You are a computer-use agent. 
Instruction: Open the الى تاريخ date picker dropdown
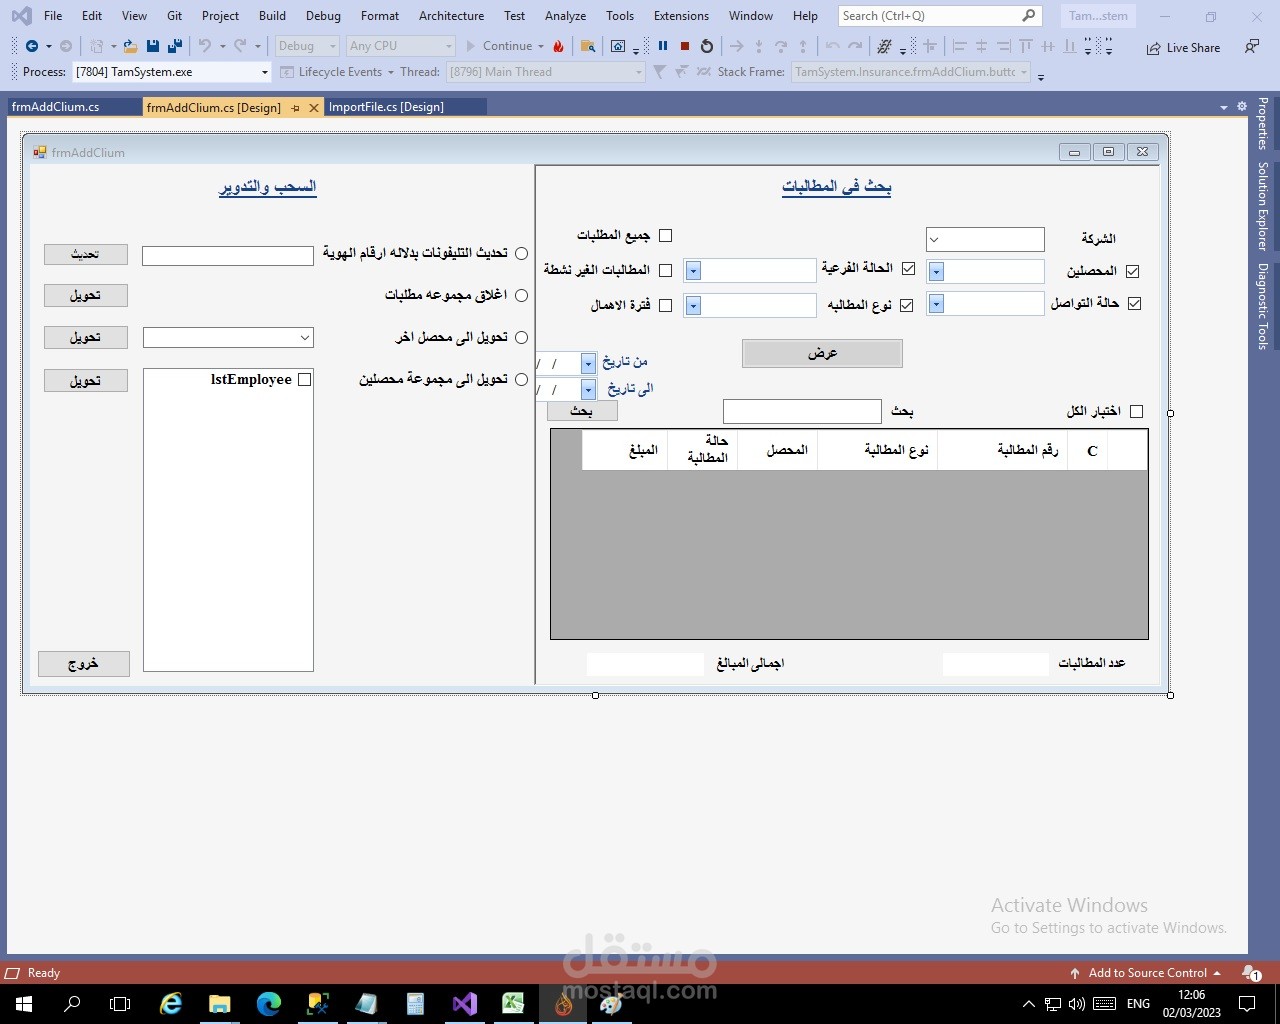(588, 389)
